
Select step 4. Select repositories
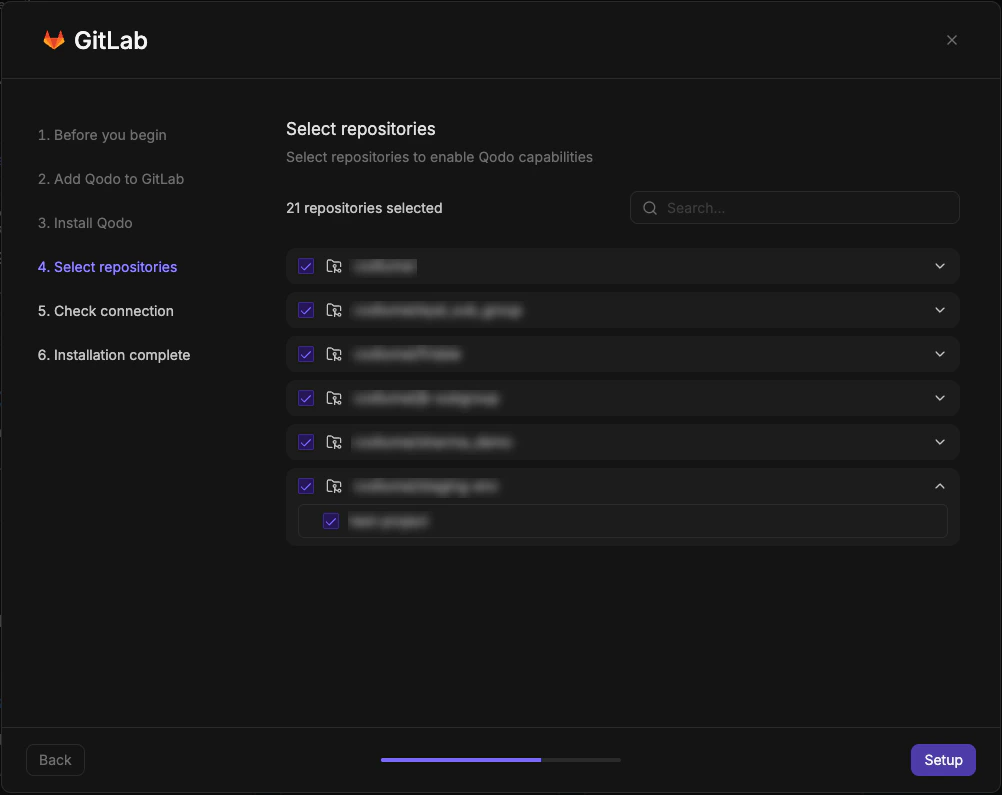click(x=107, y=267)
